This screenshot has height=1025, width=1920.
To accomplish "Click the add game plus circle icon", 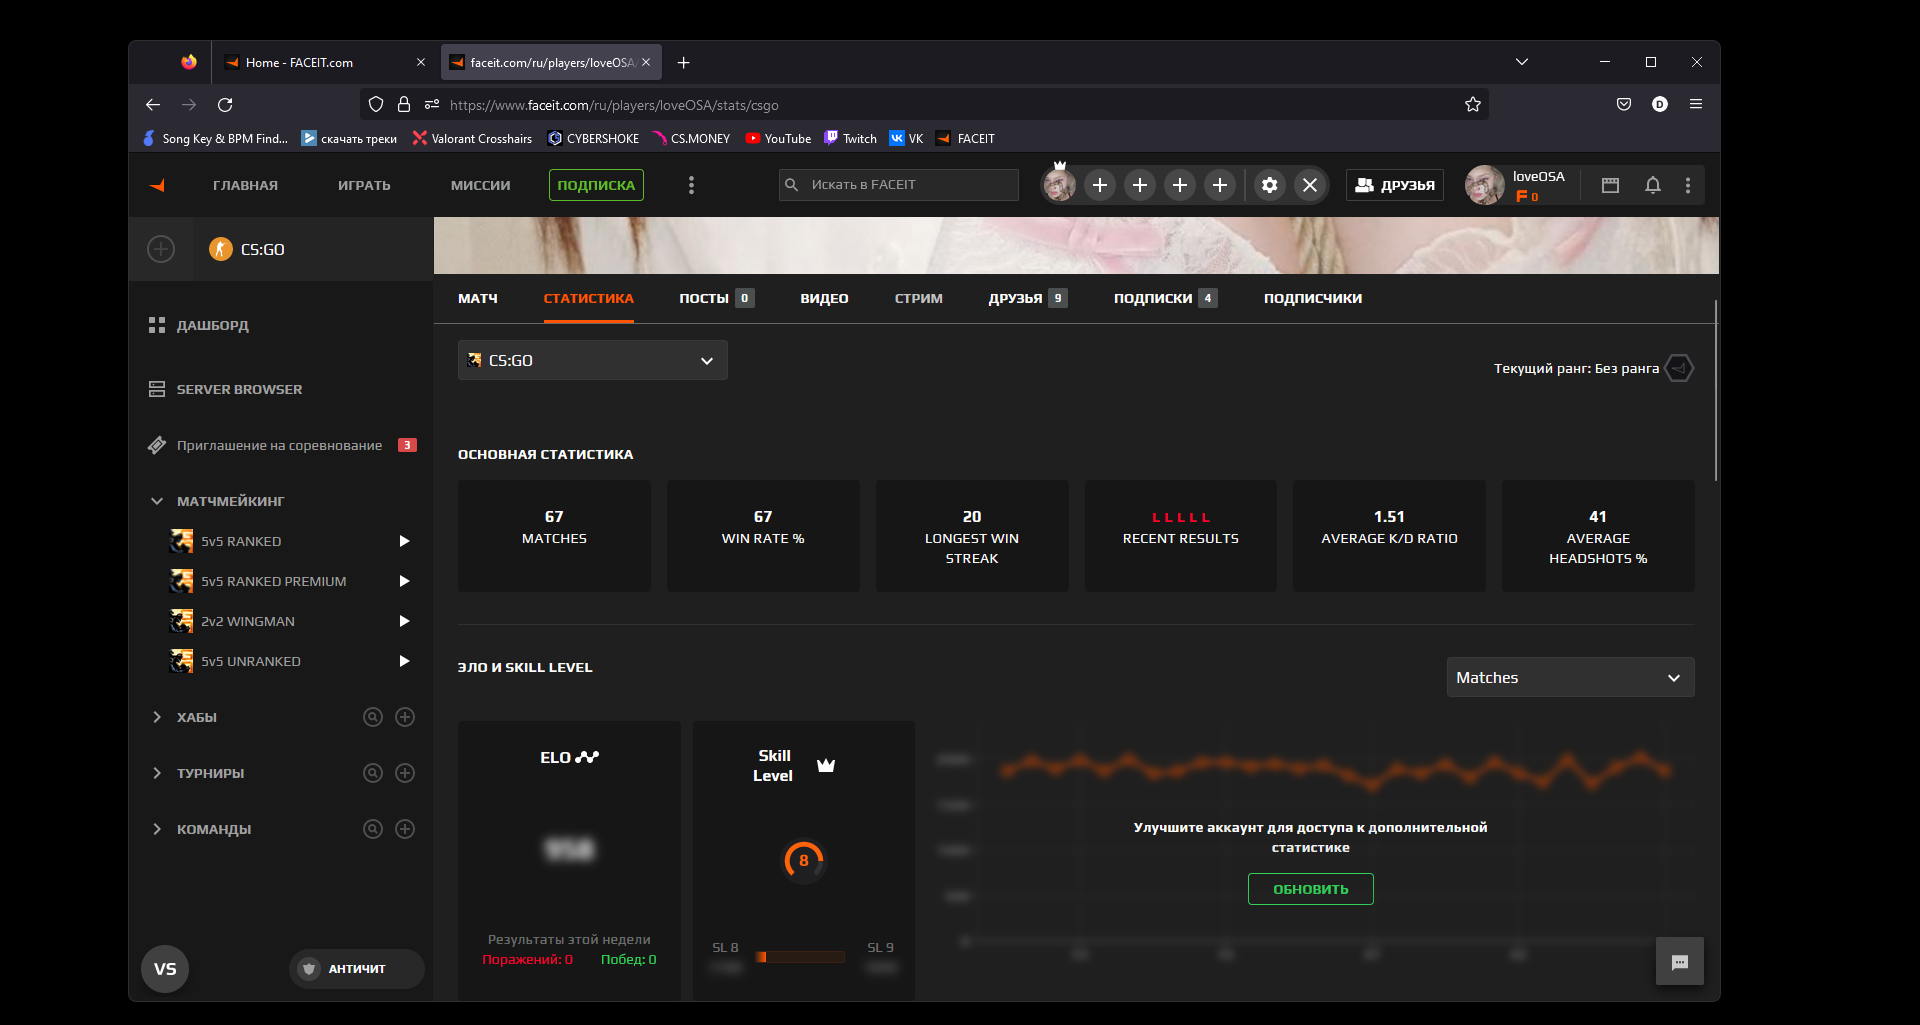I will tap(161, 249).
